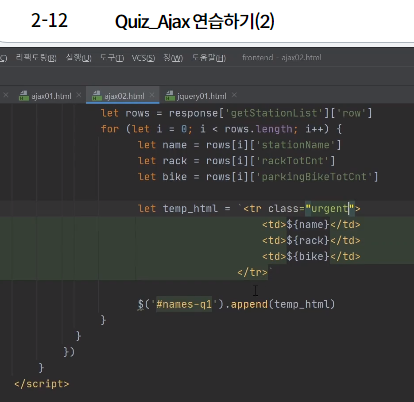Click the ${rack} table cell line
414x402 pixels.
[x=311, y=241]
